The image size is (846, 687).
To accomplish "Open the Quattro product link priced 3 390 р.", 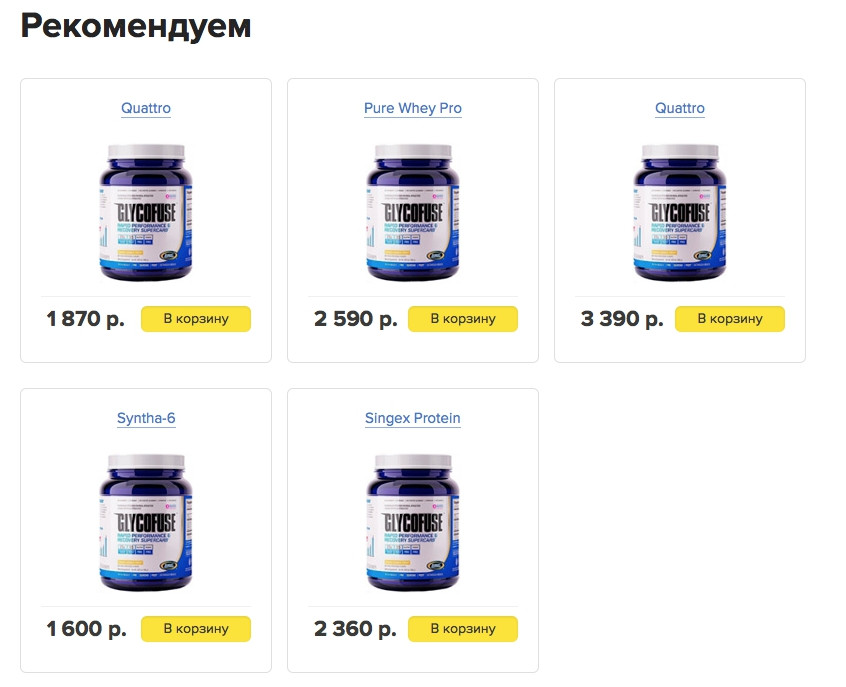I will pos(680,108).
